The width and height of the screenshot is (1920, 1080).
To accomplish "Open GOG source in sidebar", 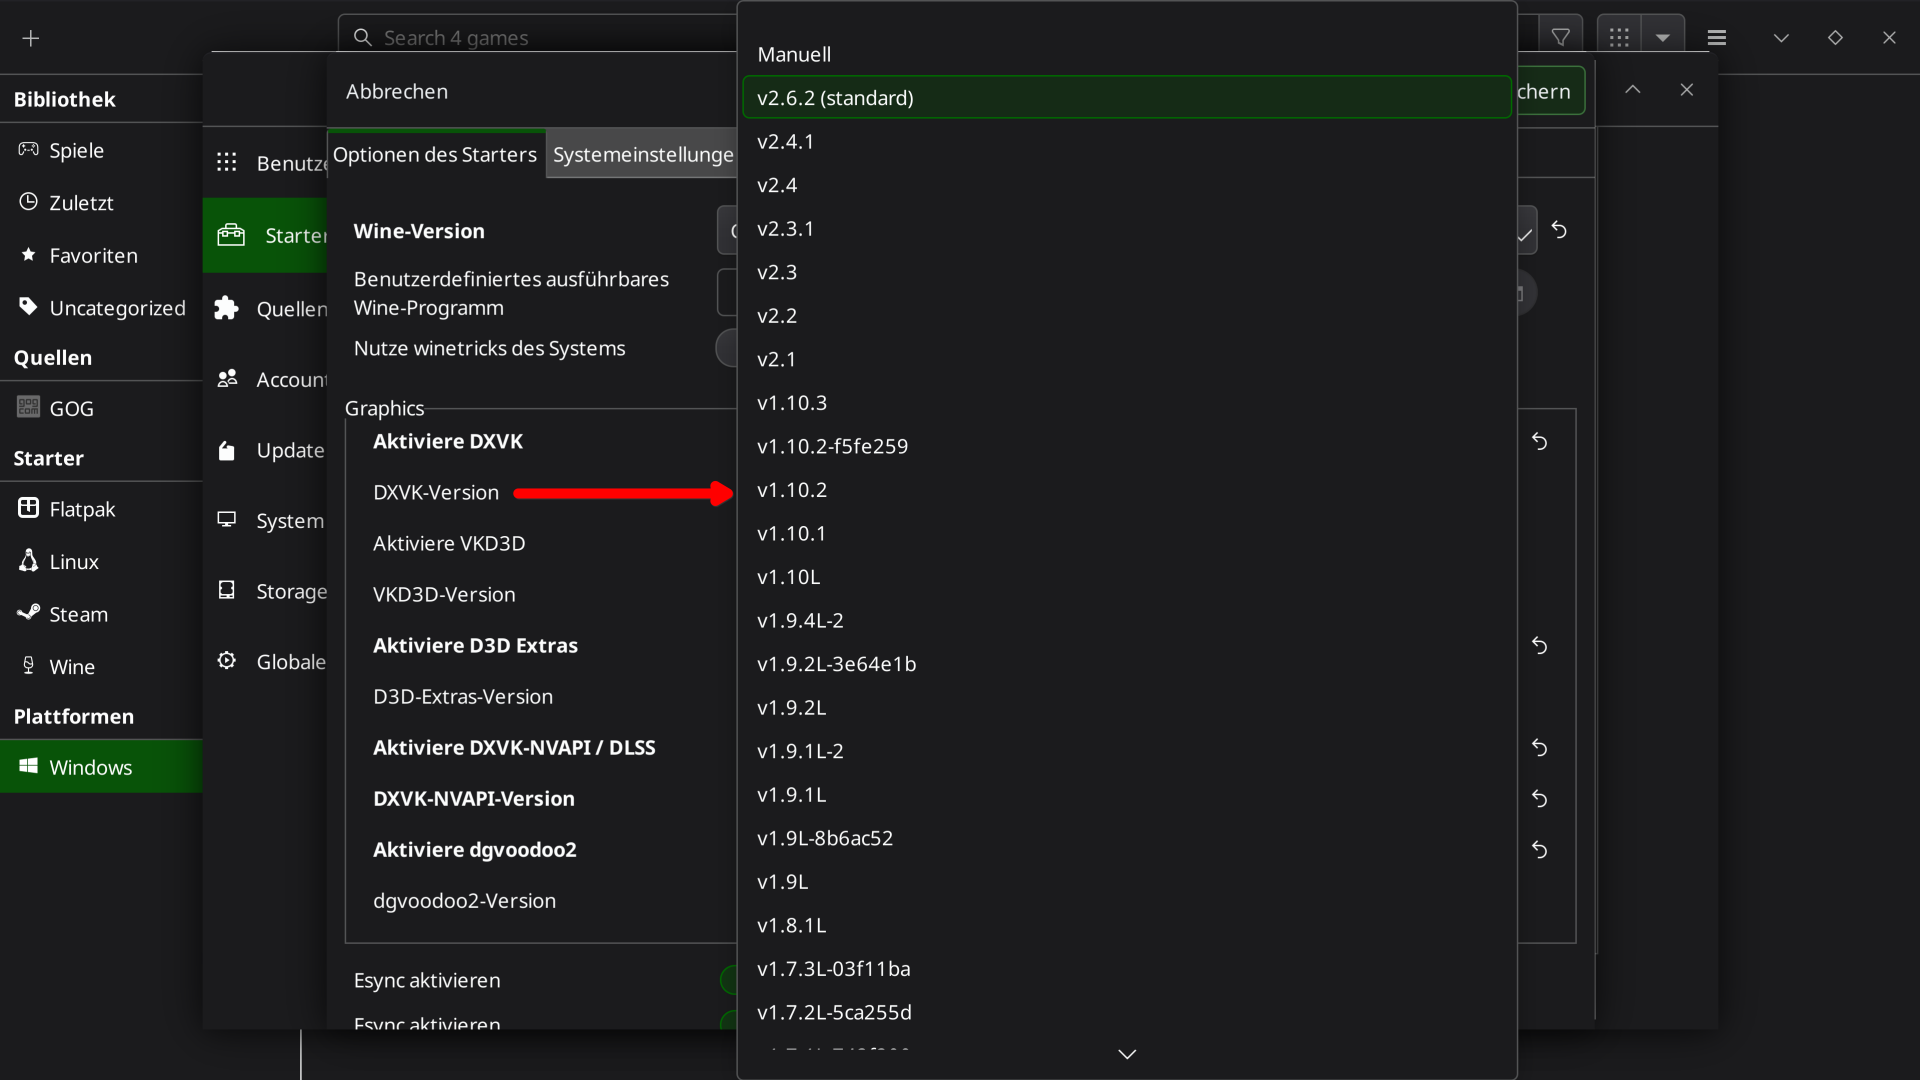I will click(x=71, y=408).
